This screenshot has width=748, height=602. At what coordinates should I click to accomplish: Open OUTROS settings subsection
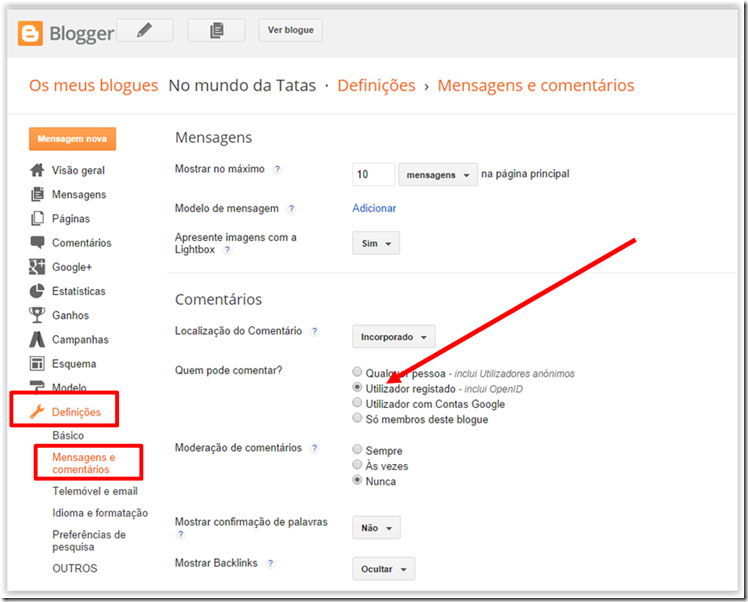point(75,569)
